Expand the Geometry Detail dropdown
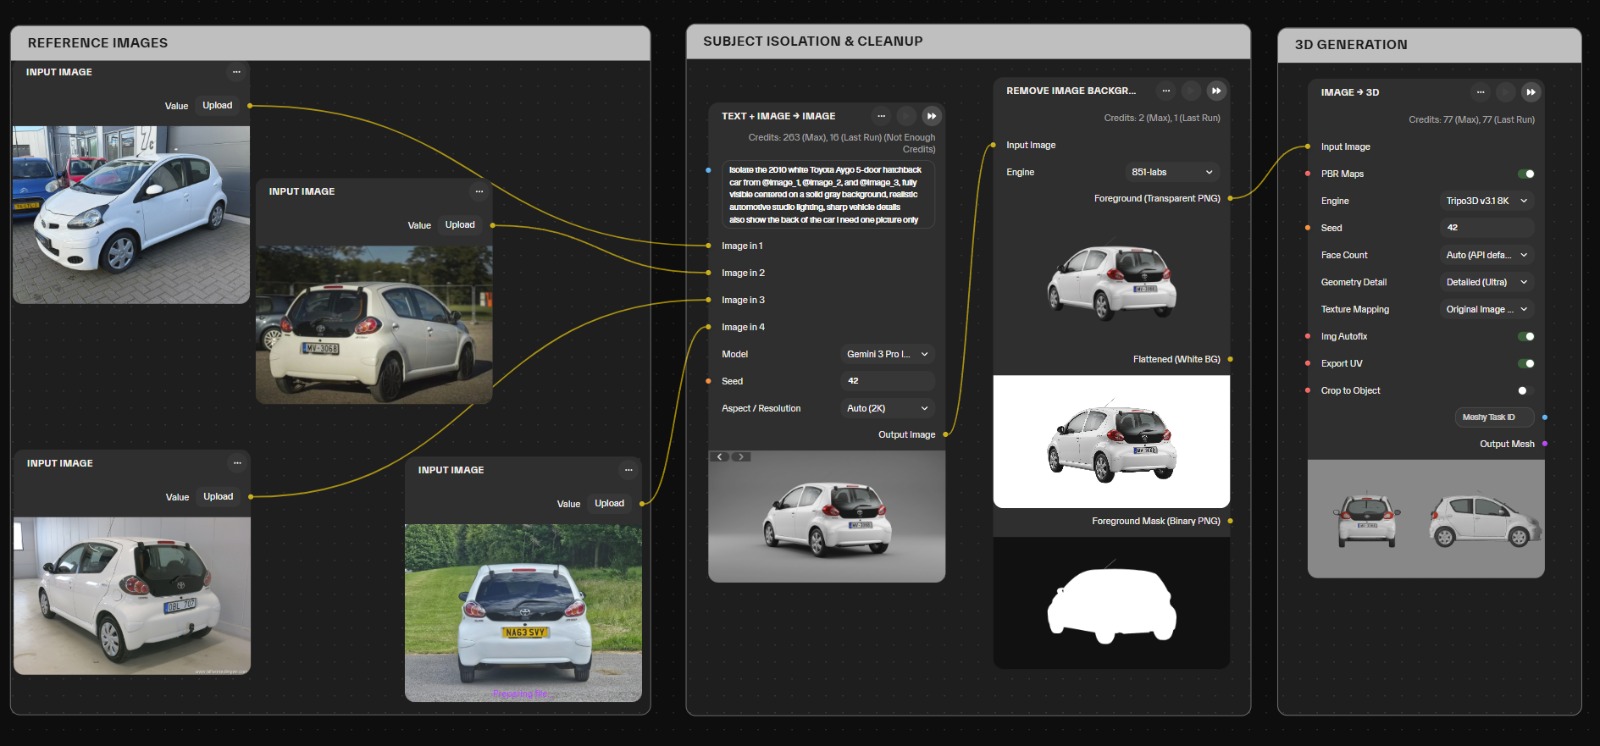 (x=1487, y=282)
